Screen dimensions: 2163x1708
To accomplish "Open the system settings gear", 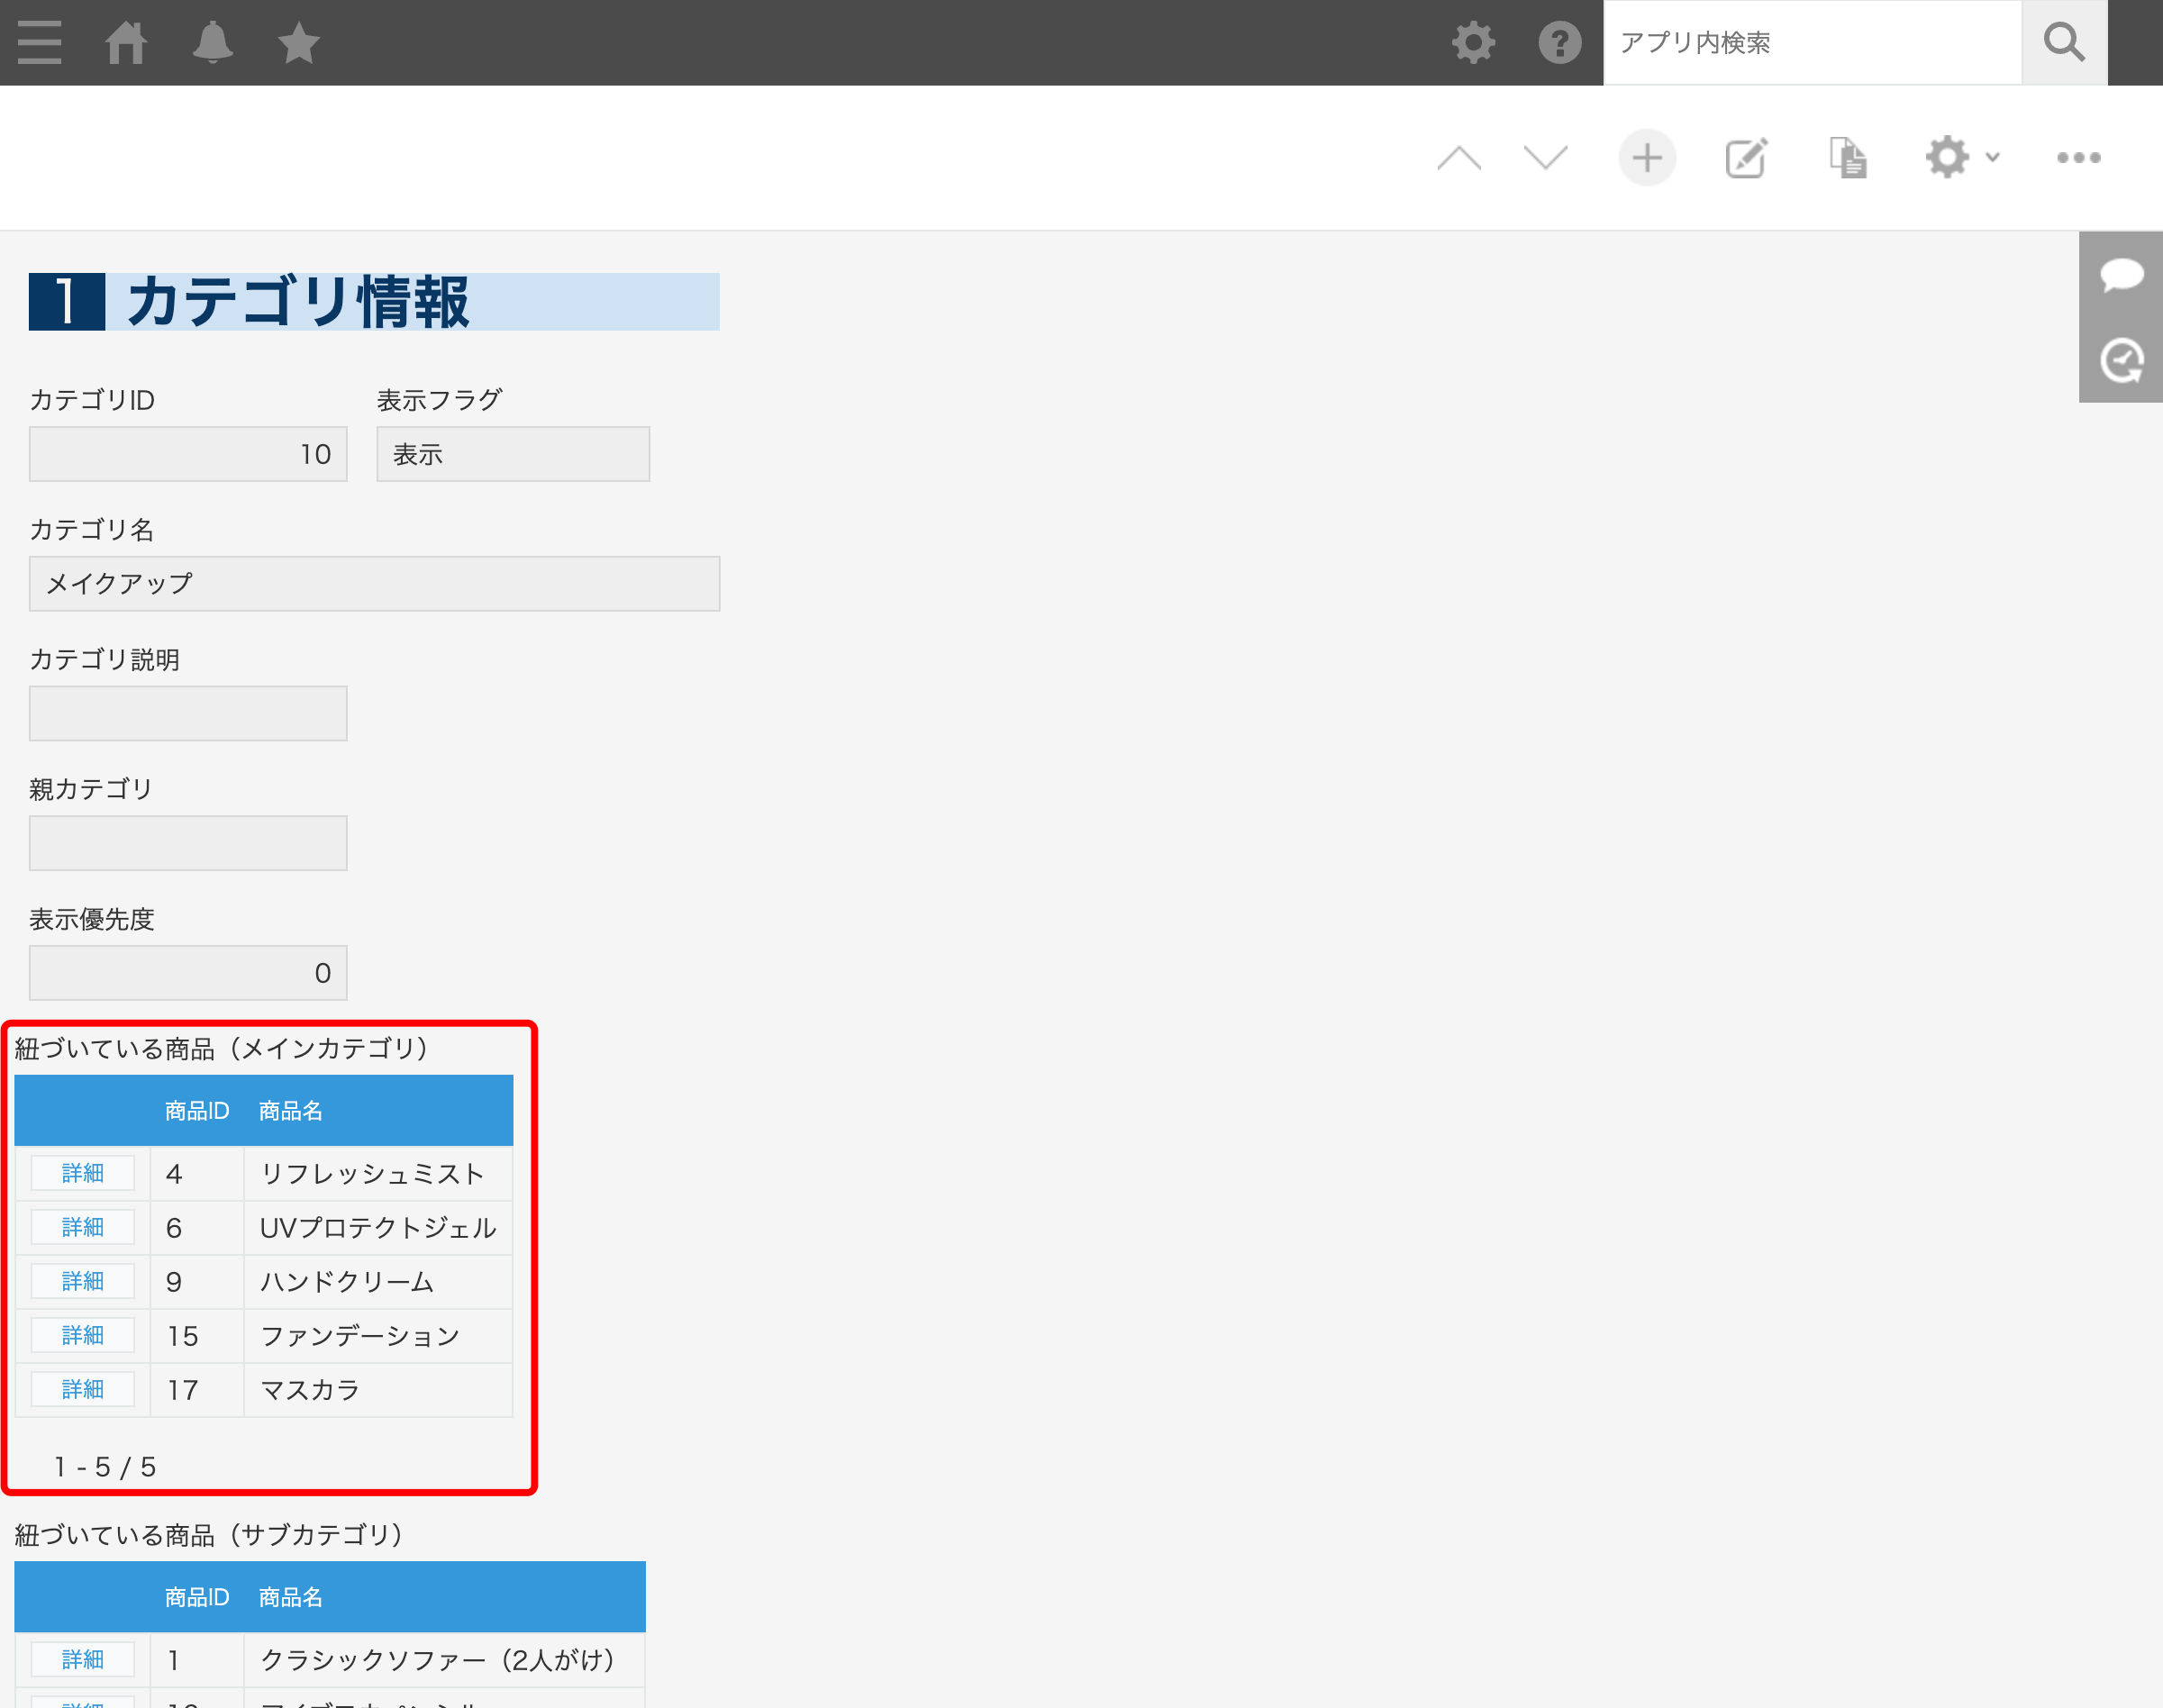I will [x=1472, y=42].
